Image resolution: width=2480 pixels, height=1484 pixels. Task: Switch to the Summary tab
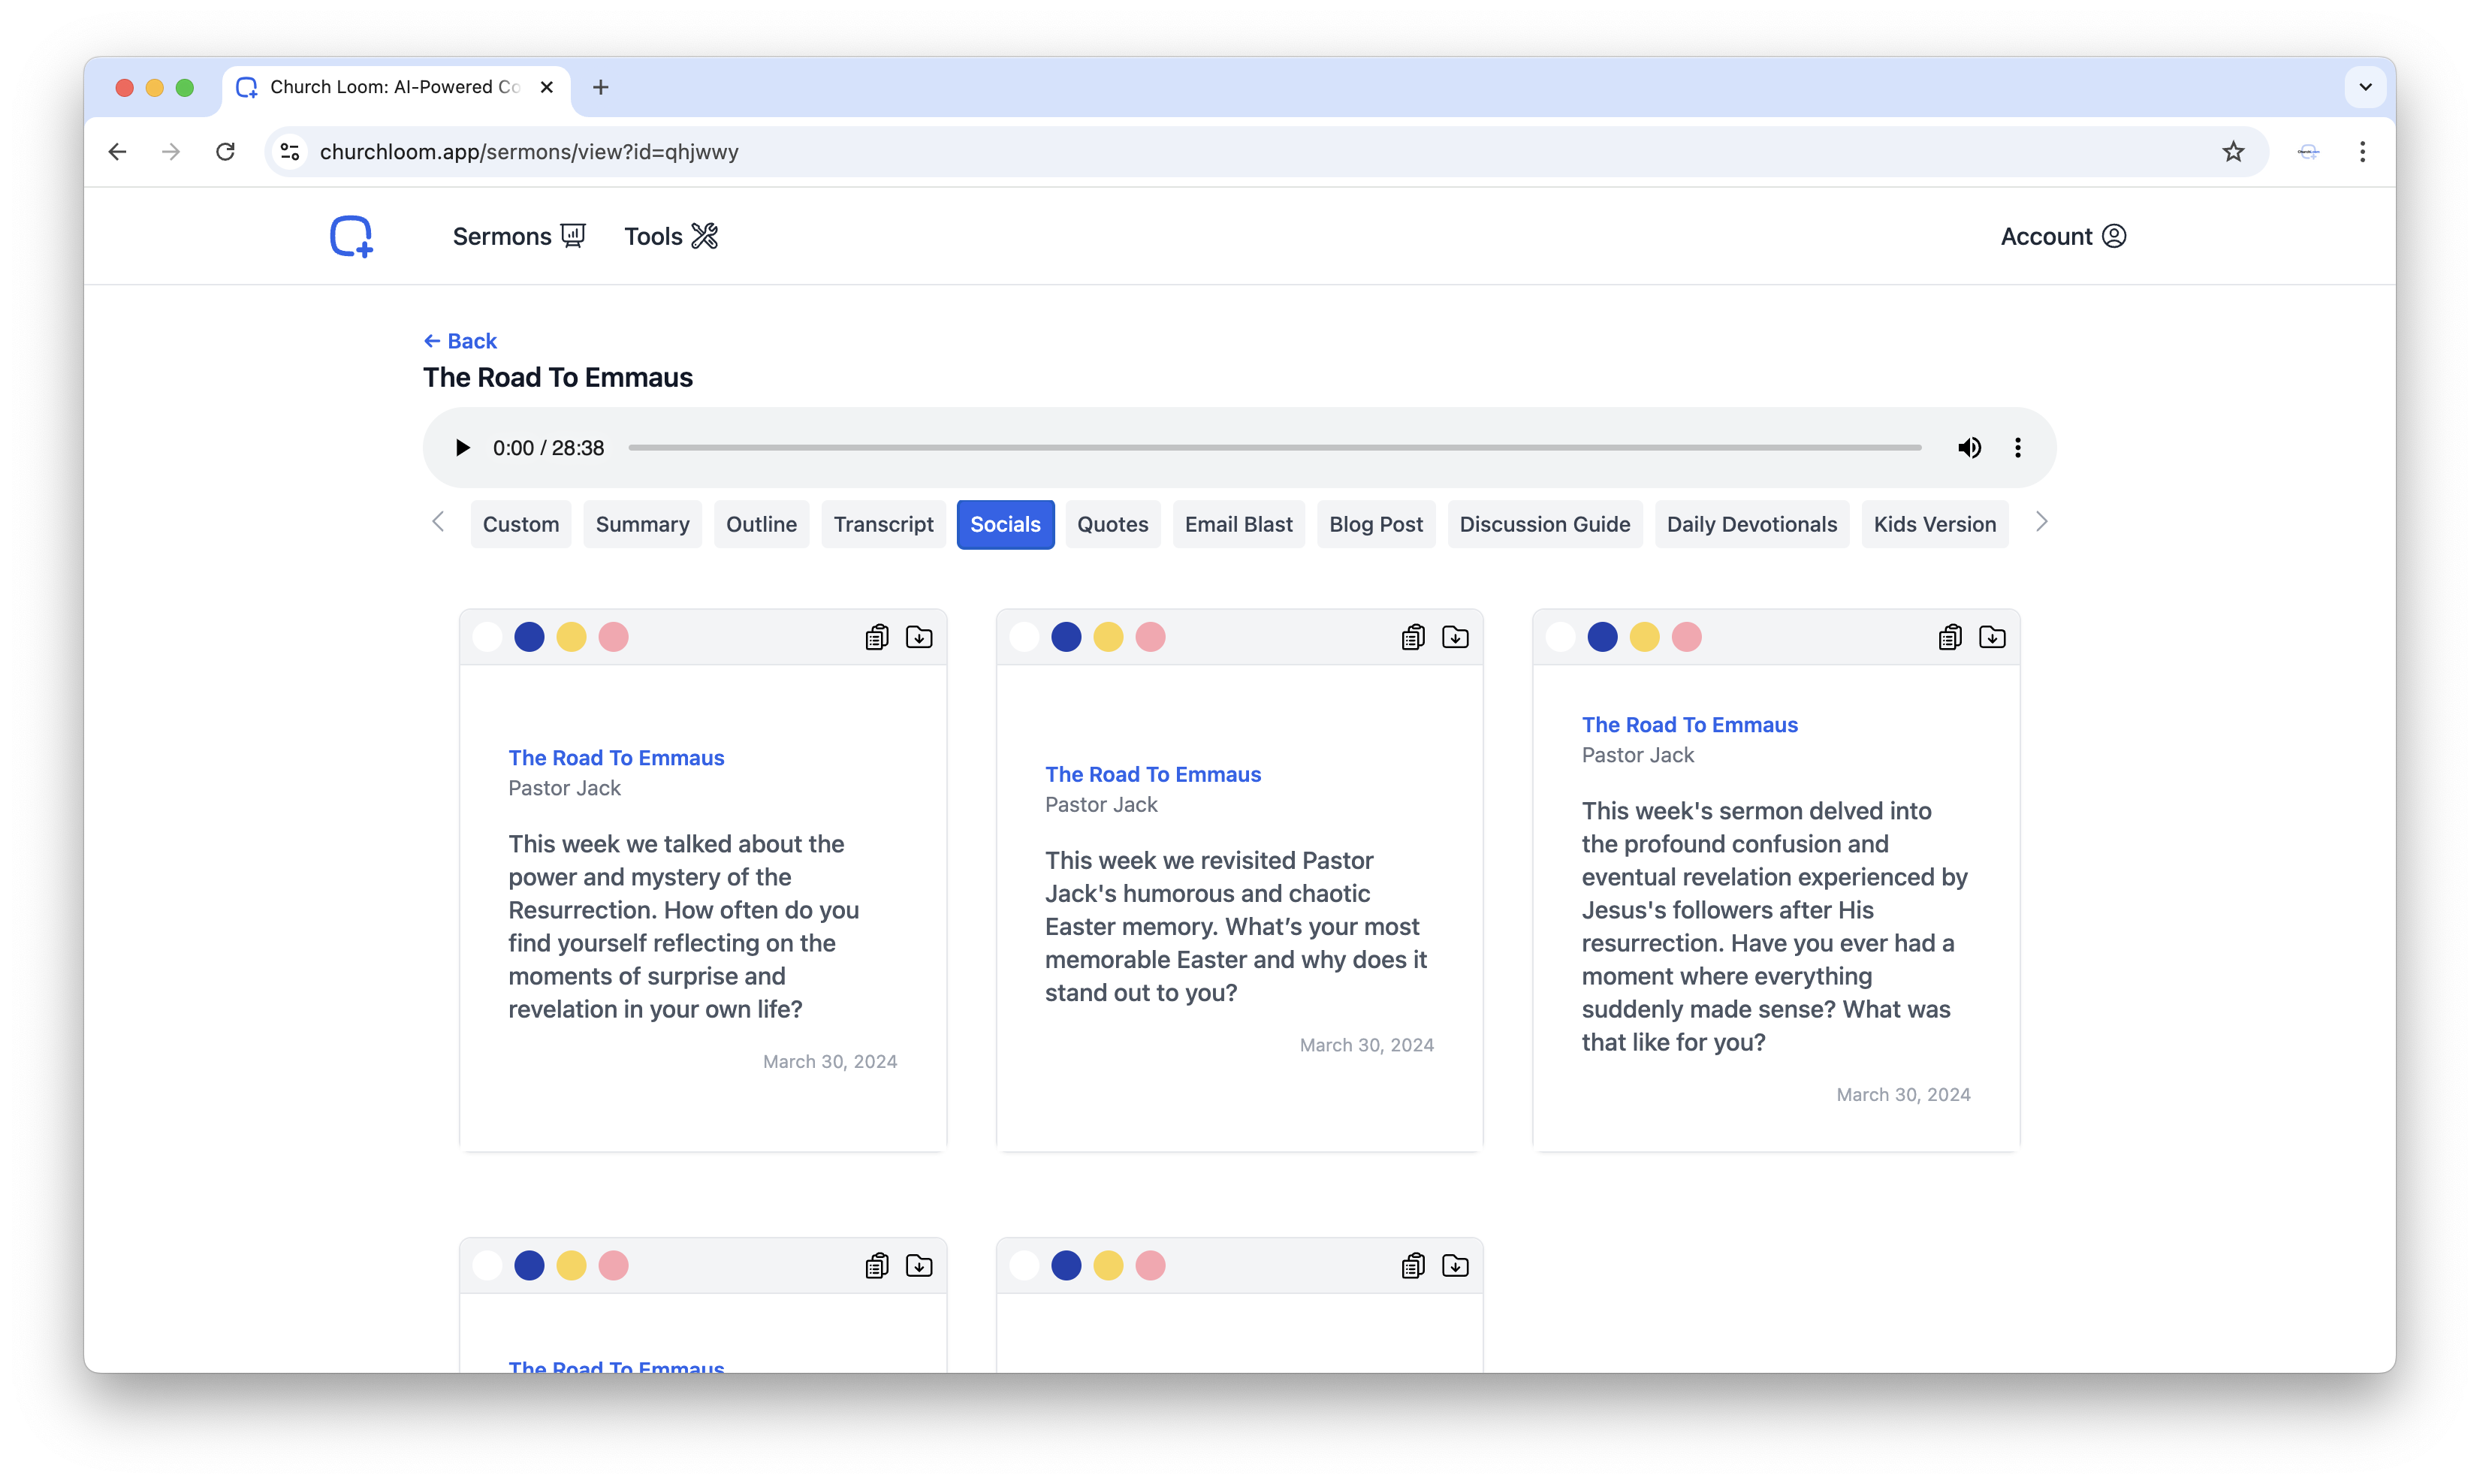643,524
